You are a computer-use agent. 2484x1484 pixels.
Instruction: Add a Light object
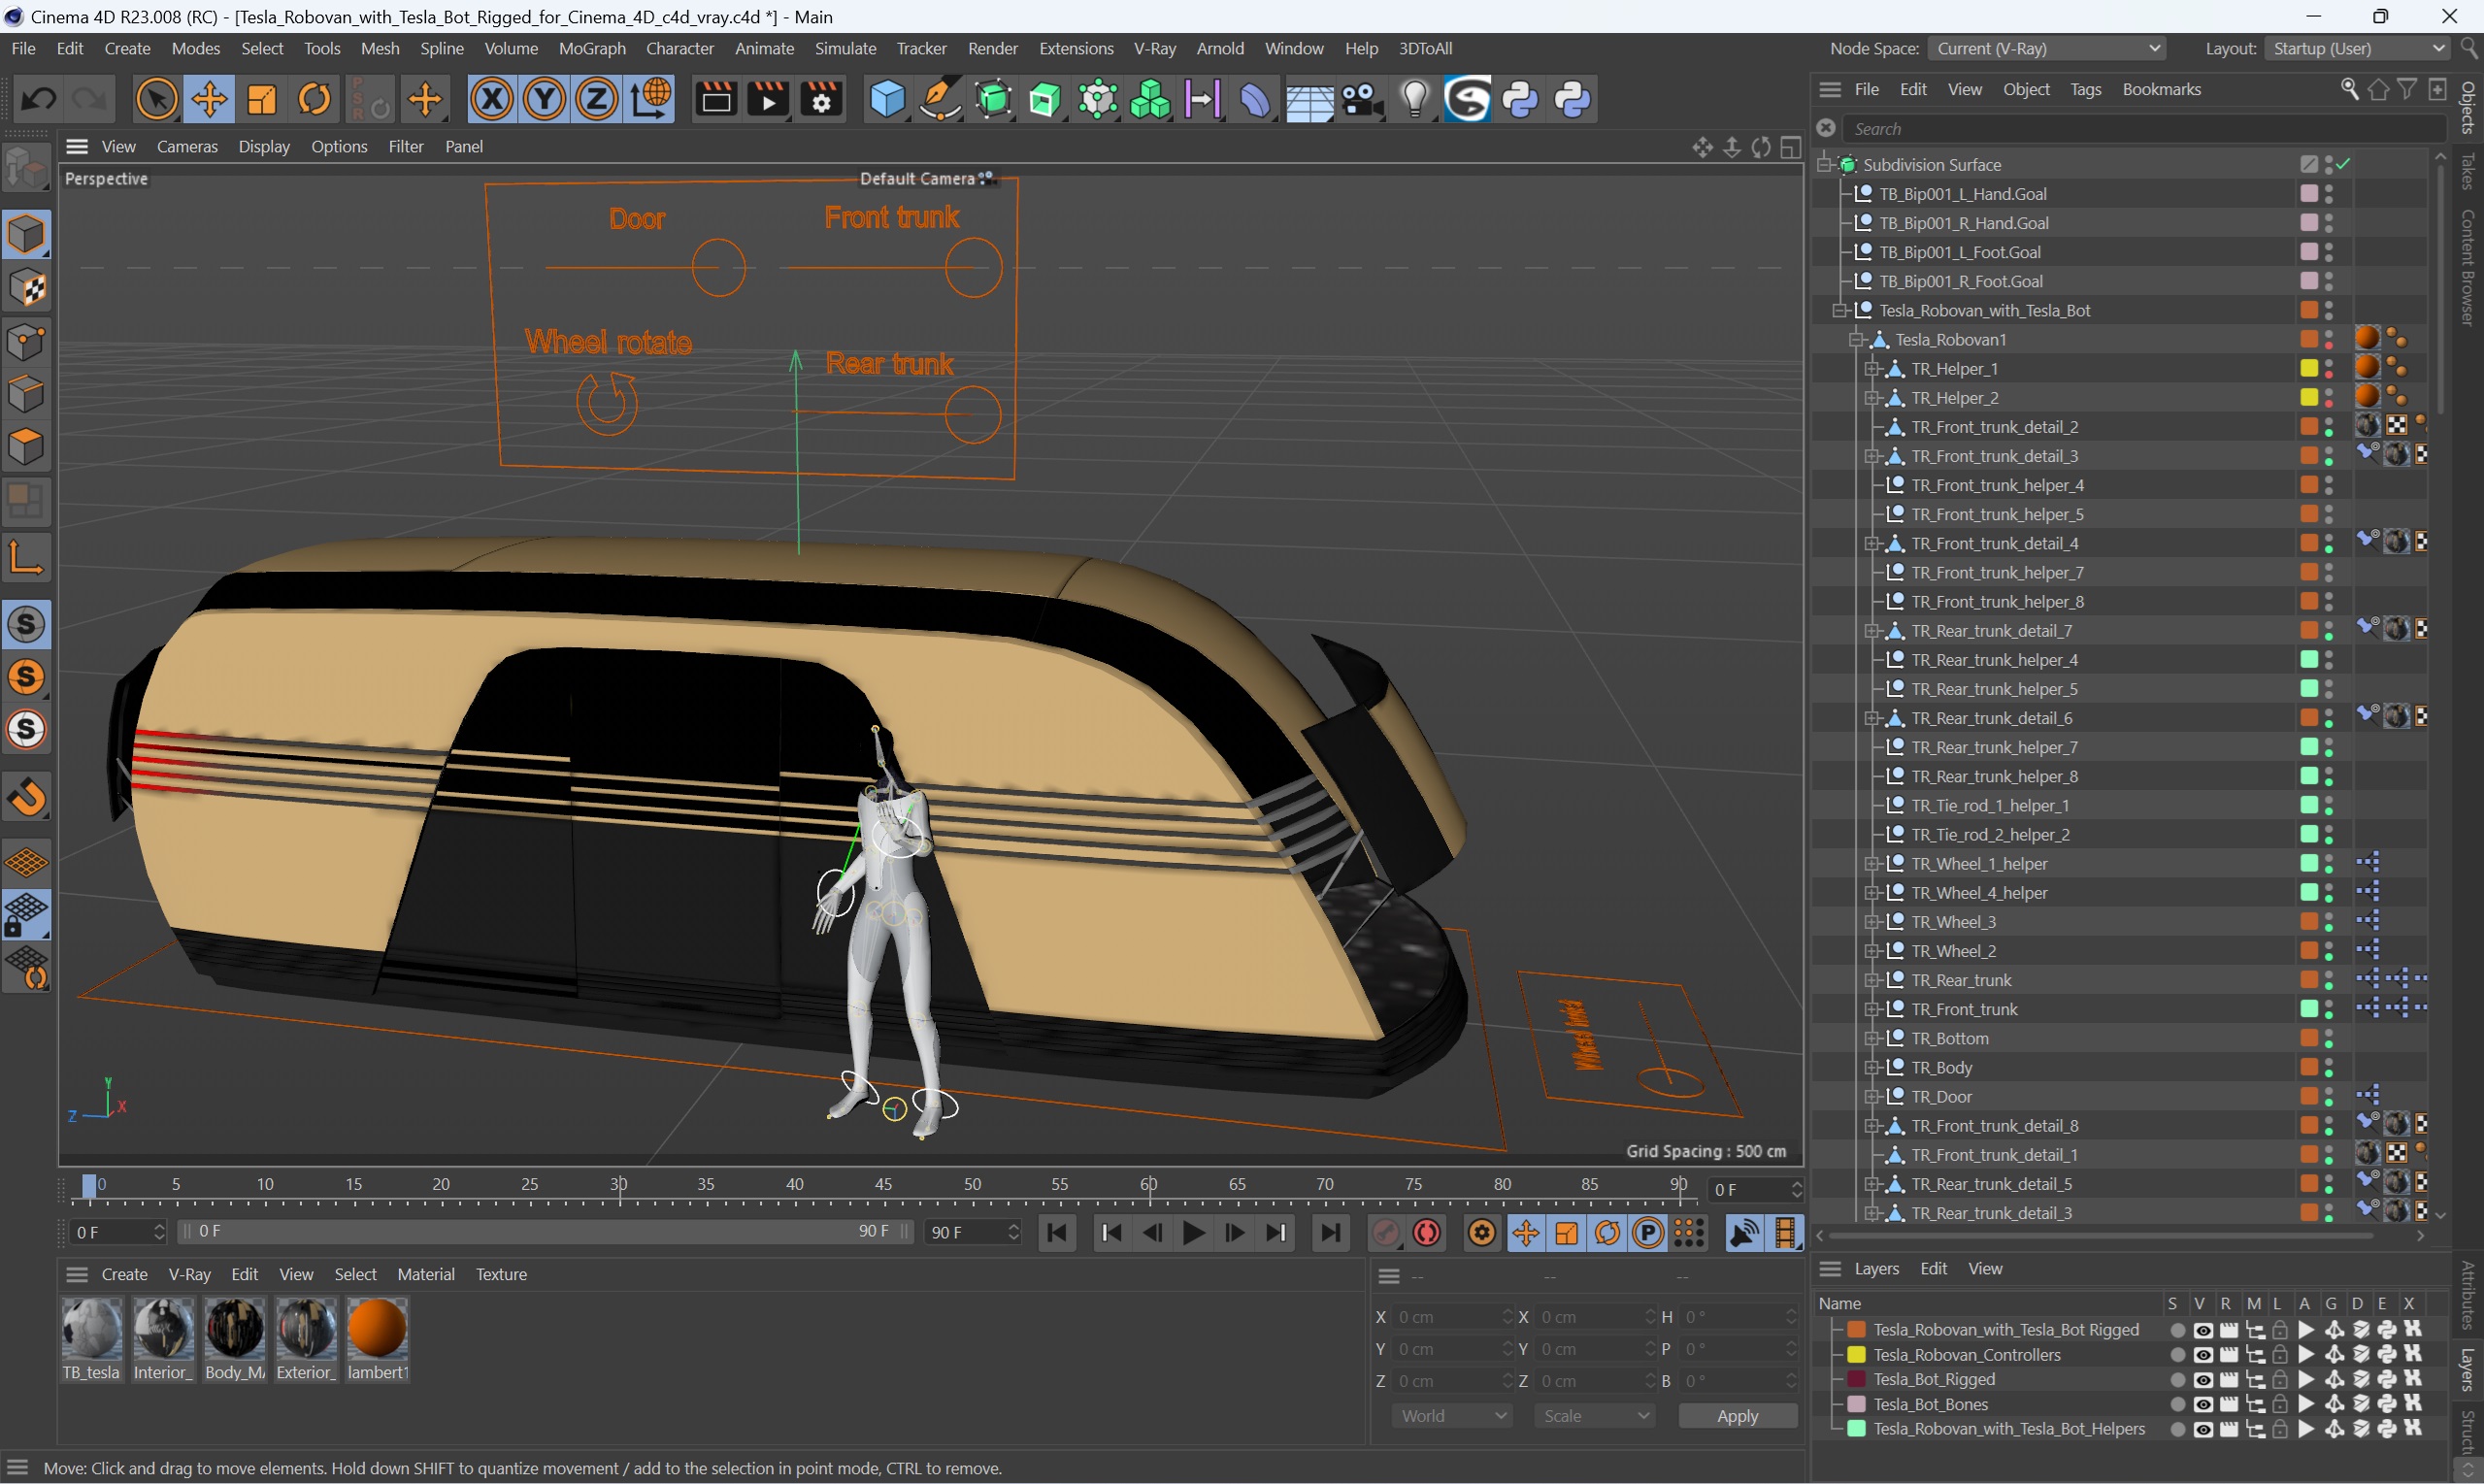[x=1415, y=99]
